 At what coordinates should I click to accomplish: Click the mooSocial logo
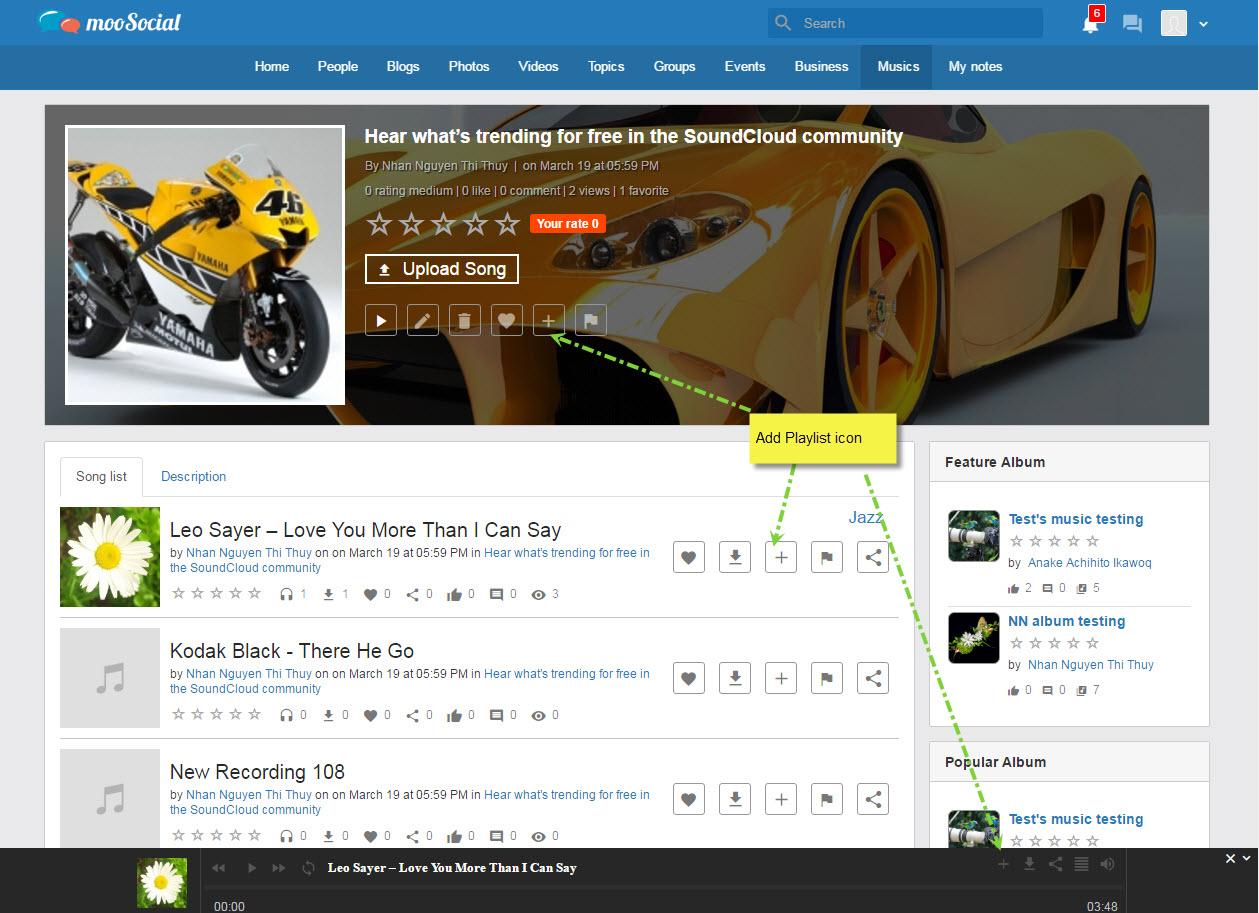(x=110, y=21)
